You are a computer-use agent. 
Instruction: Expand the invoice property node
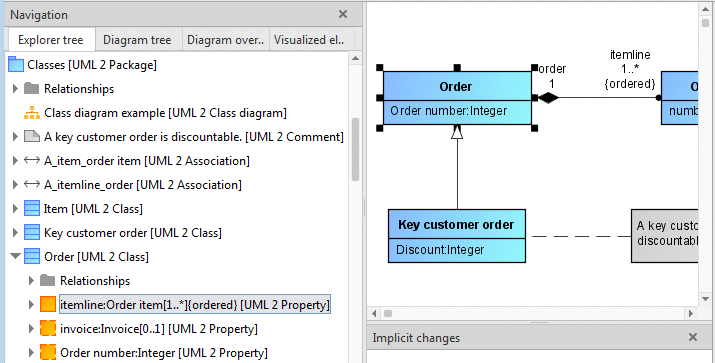coord(31,328)
